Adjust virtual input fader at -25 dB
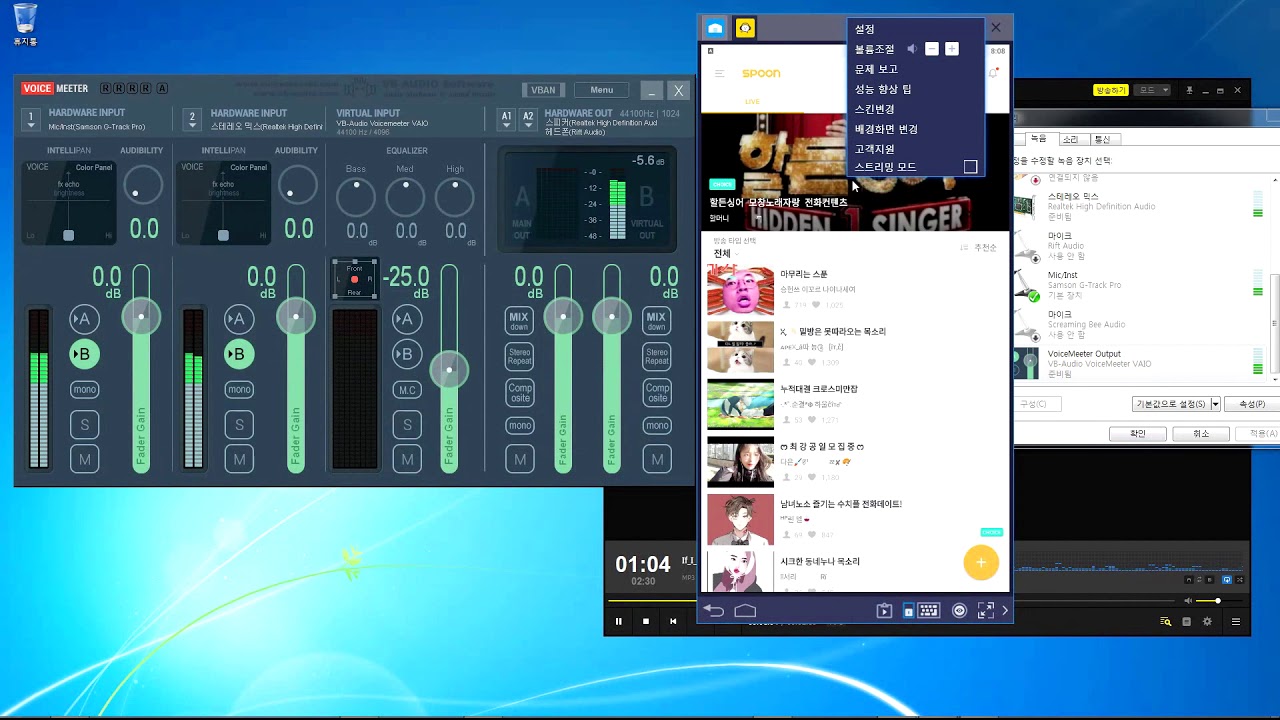The width and height of the screenshot is (1280, 720). (449, 369)
